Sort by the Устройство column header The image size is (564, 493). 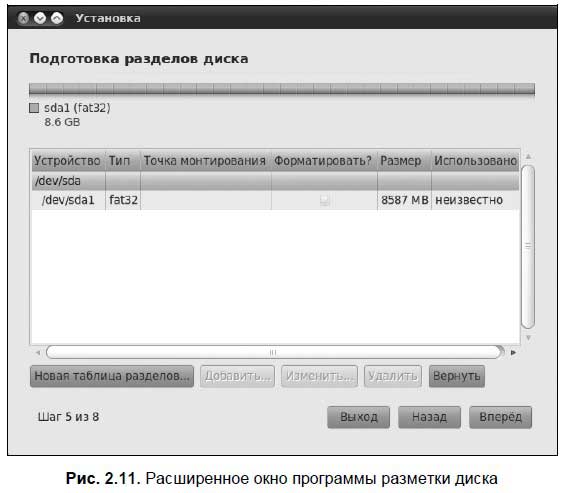tap(68, 160)
